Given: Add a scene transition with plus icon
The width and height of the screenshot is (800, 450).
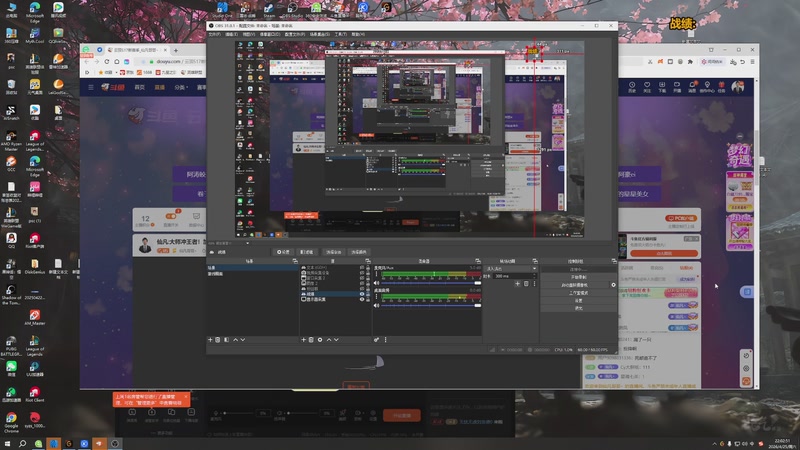Looking at the screenshot, I should coord(517,284).
